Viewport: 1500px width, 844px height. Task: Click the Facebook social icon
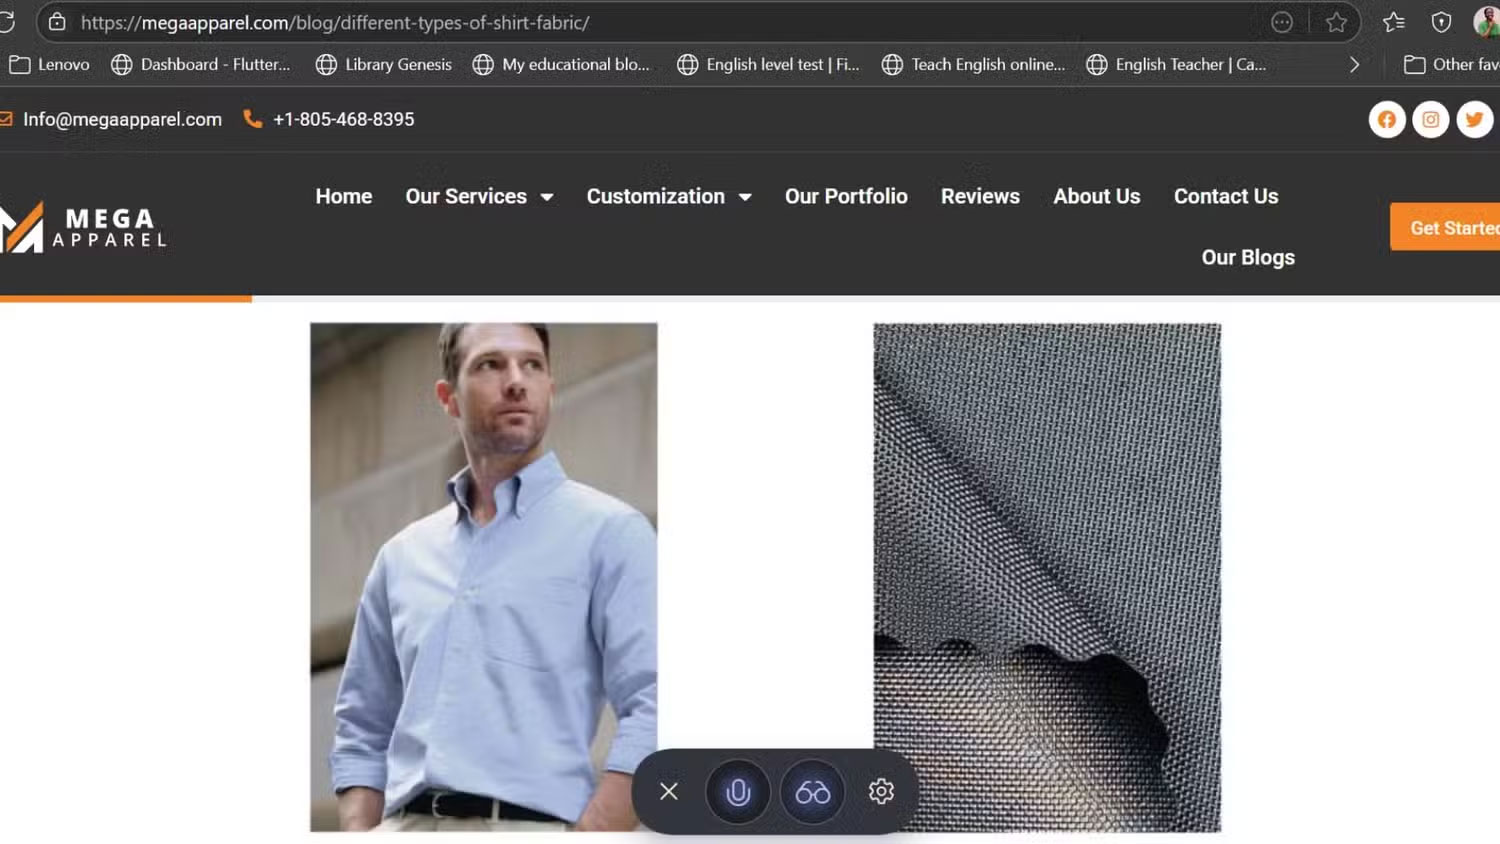coord(1386,120)
